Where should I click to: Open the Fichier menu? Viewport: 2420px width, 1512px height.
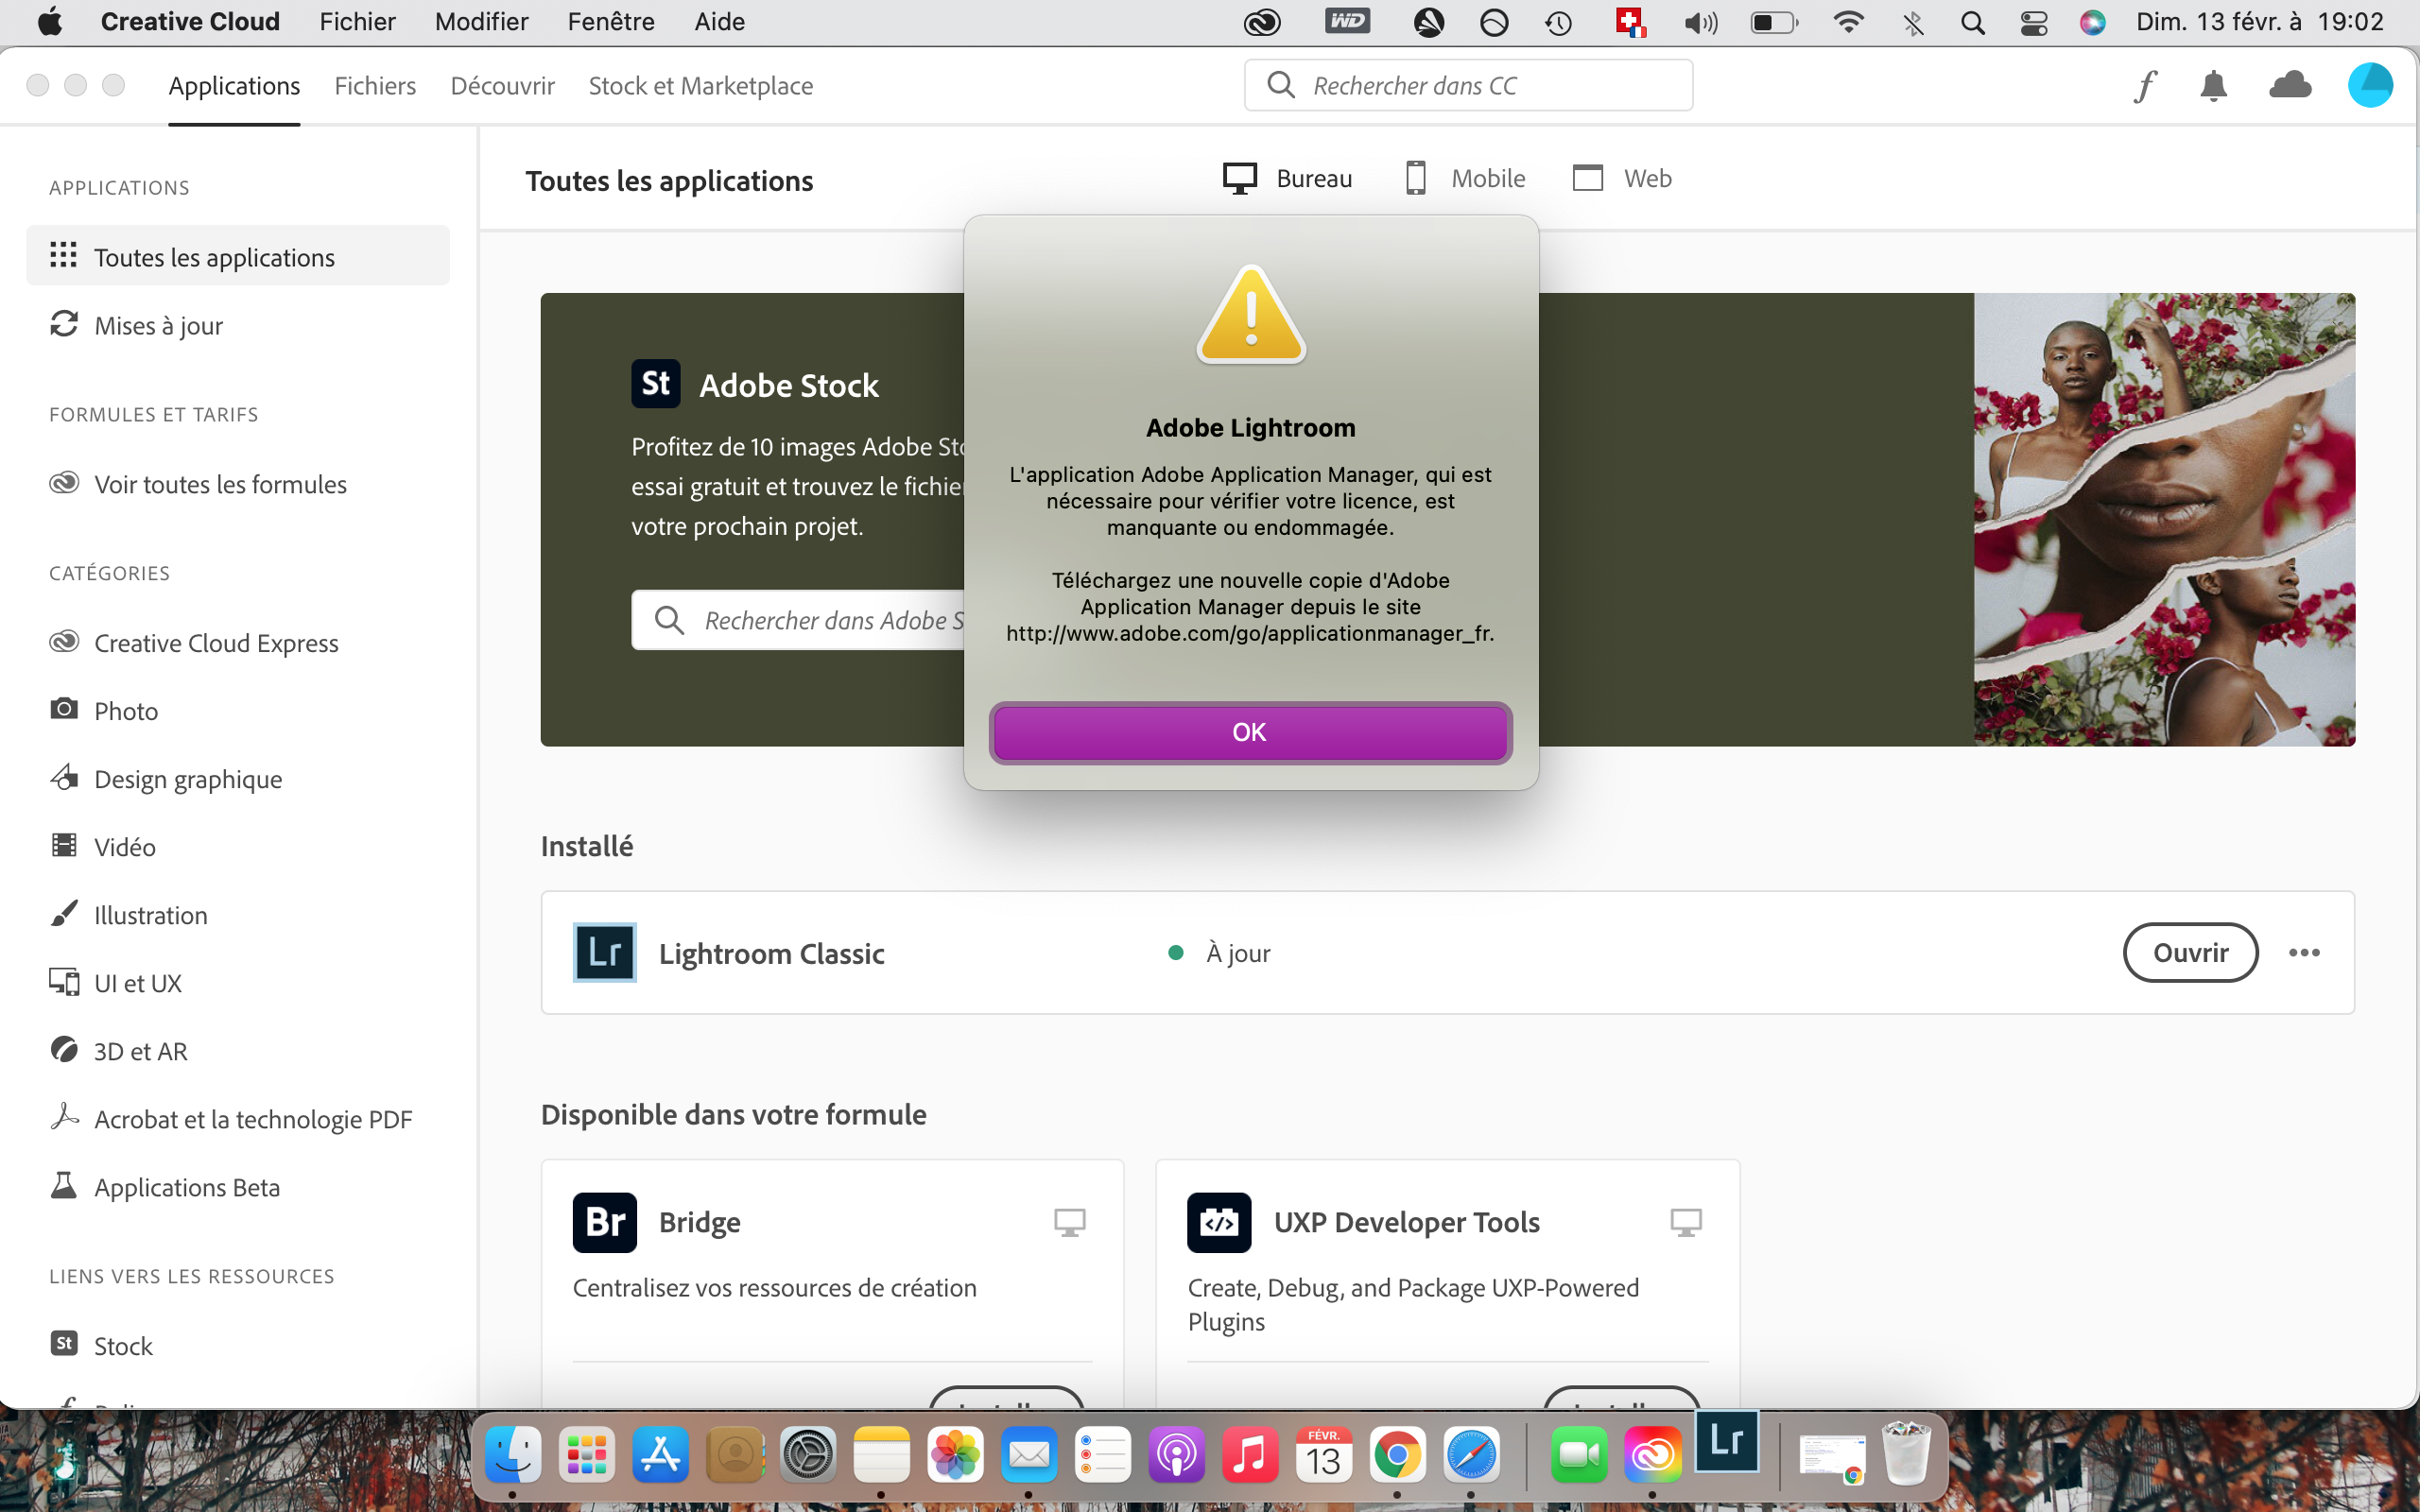point(357,21)
